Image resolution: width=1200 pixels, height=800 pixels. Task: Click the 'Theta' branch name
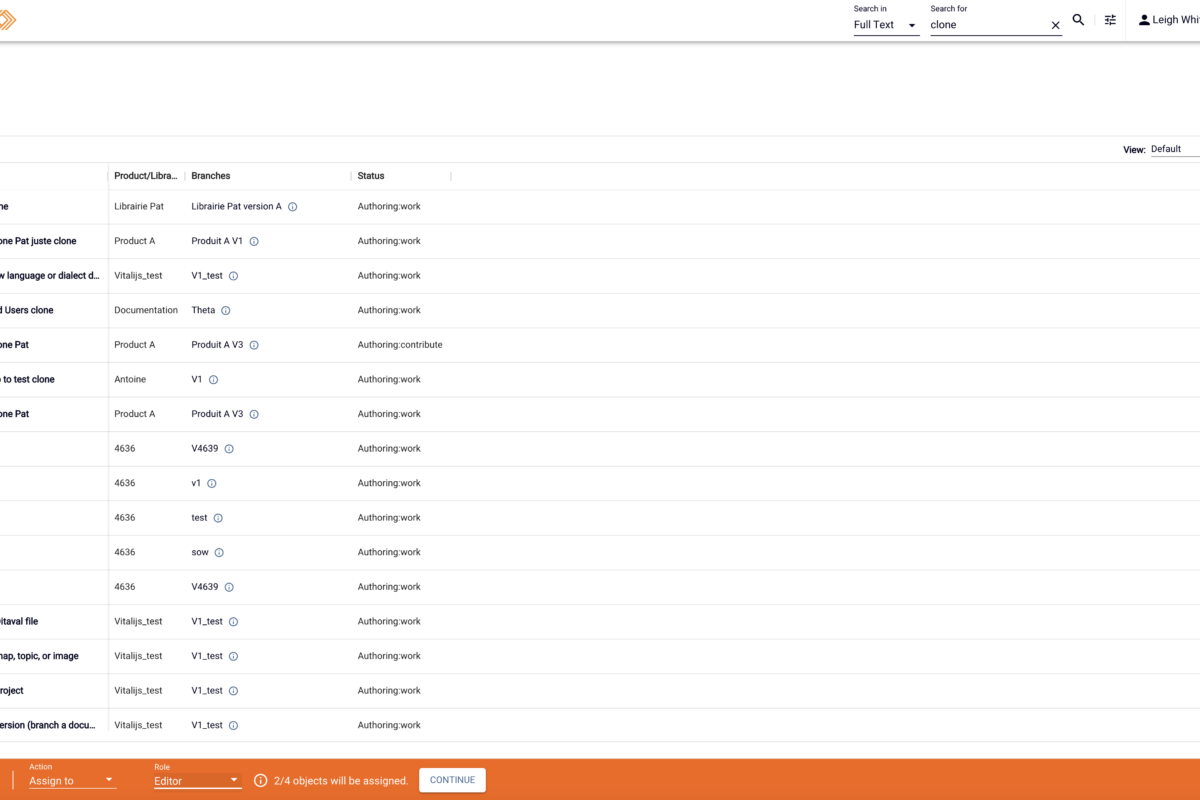(x=203, y=310)
